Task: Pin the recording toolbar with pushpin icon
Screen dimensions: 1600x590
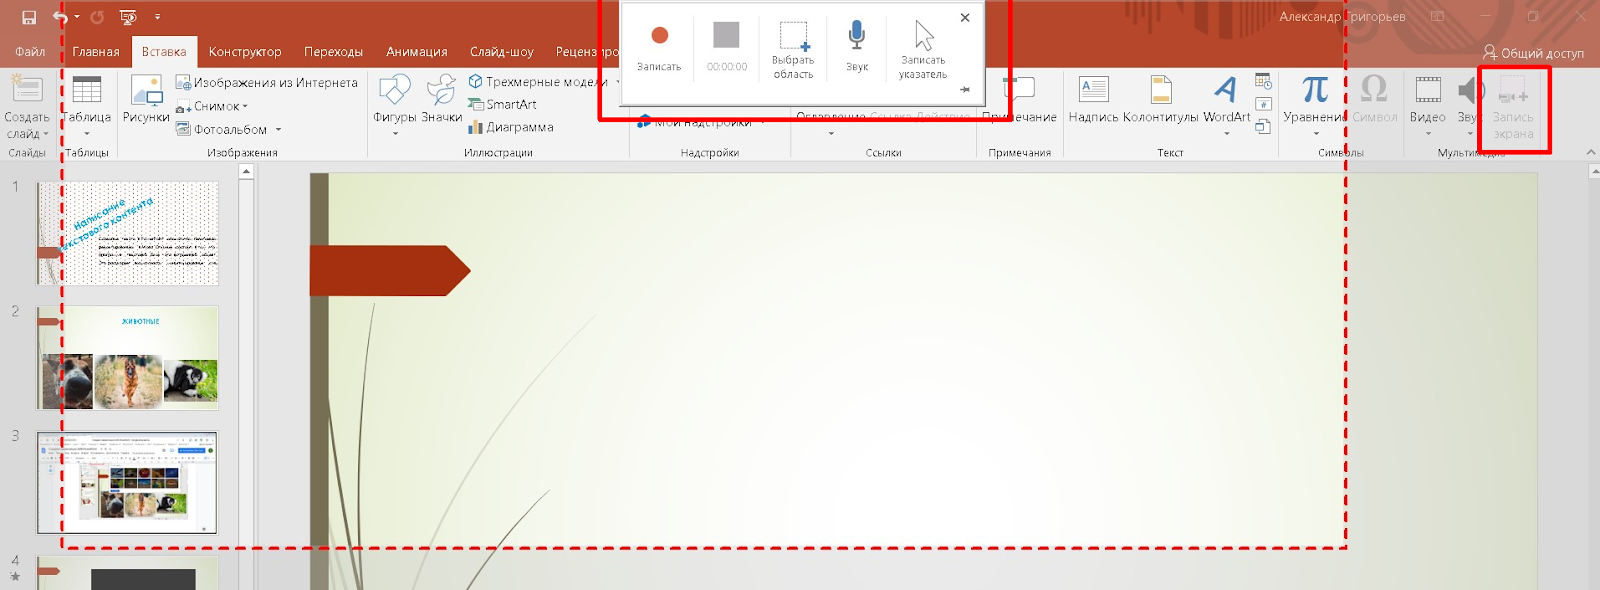Action: [x=965, y=90]
